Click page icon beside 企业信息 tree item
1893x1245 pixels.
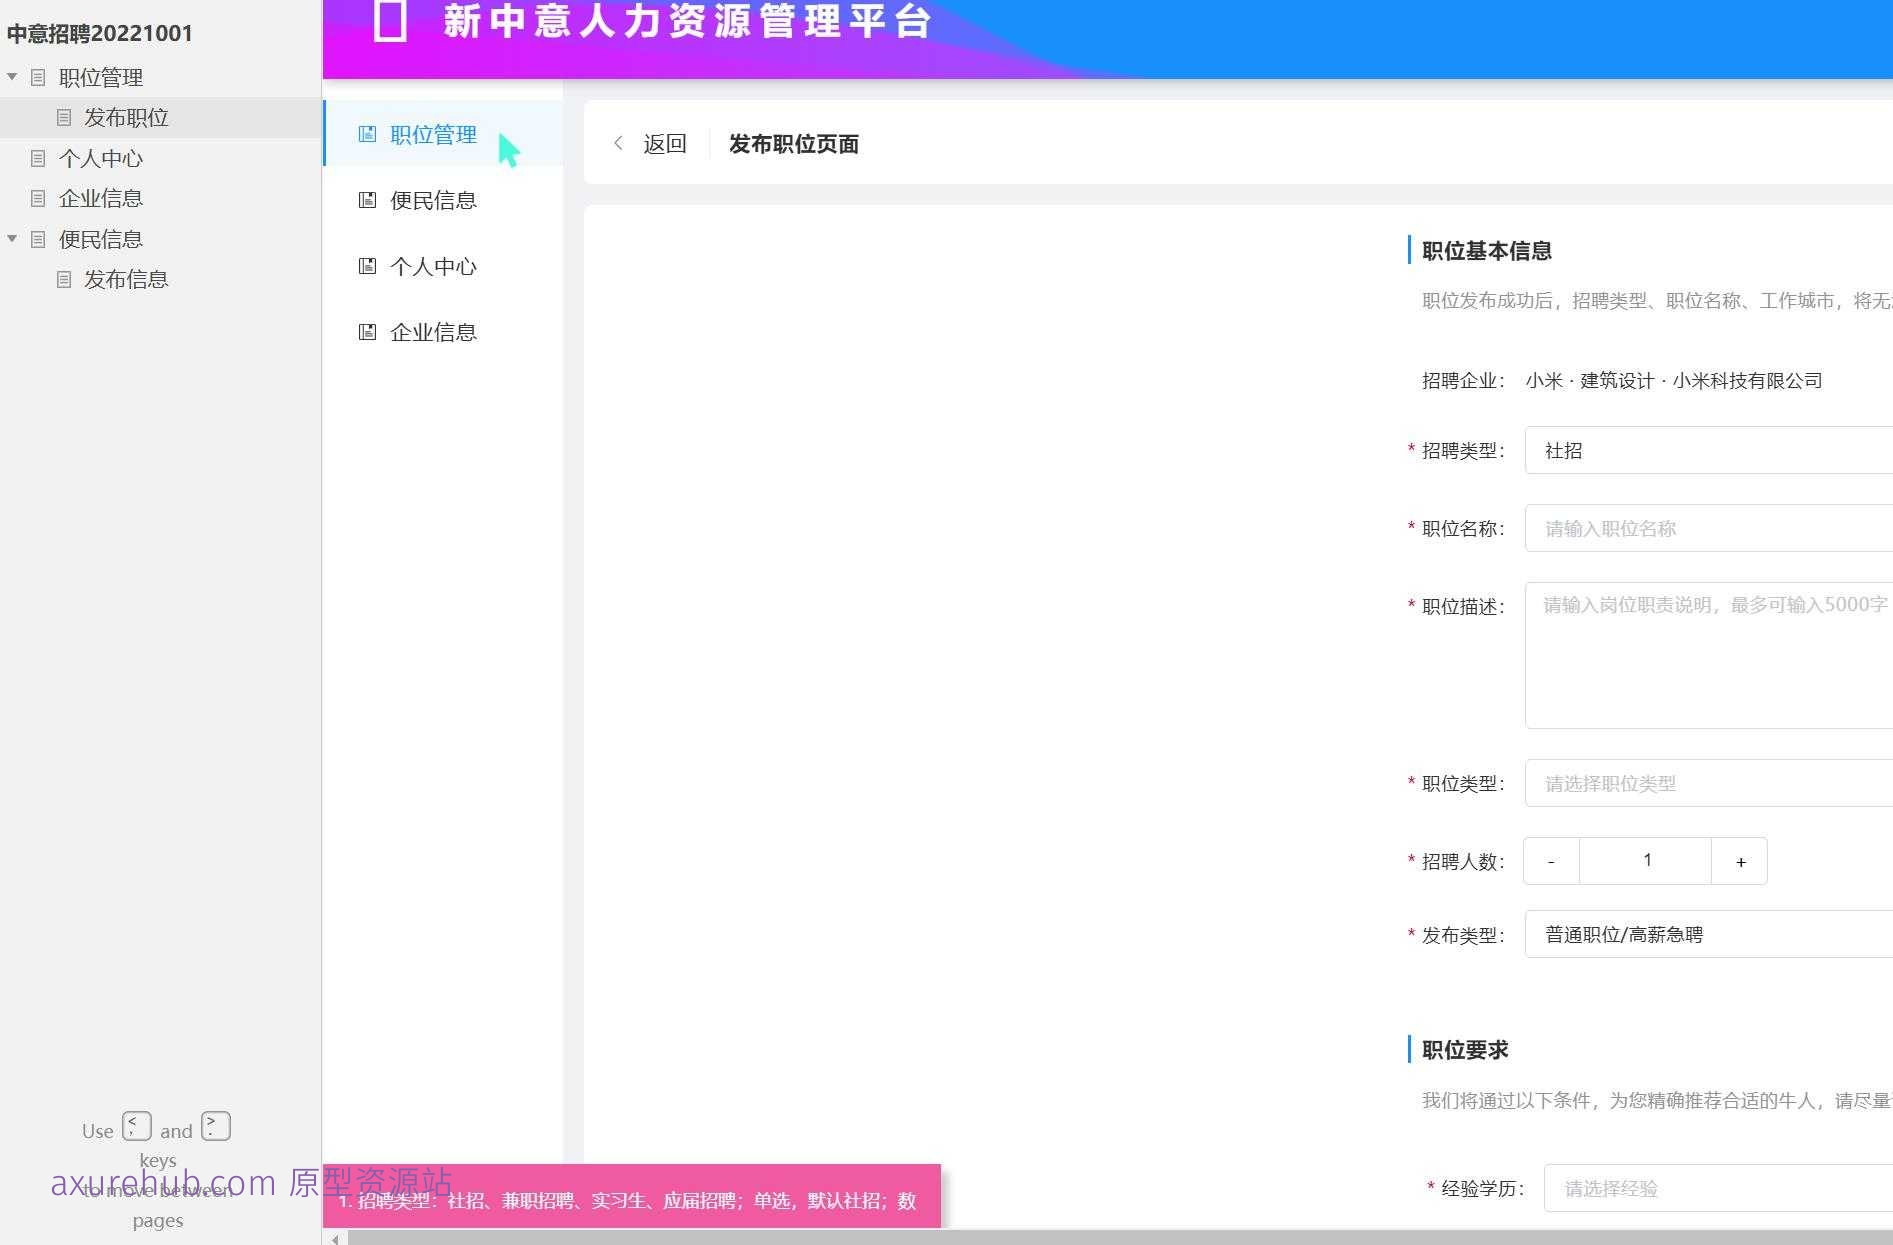38,198
